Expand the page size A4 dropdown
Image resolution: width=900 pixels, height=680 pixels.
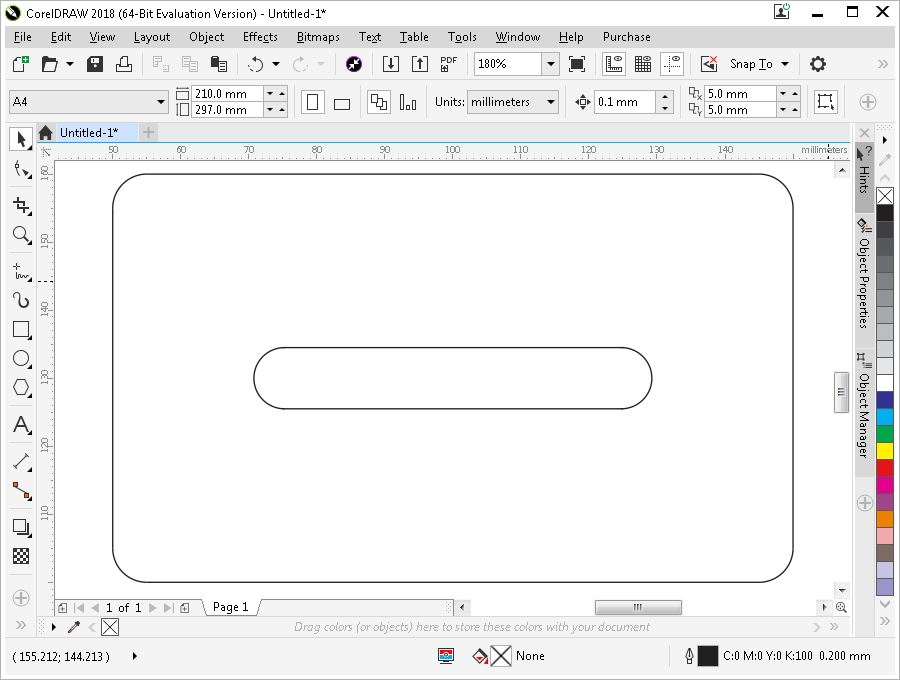click(161, 102)
